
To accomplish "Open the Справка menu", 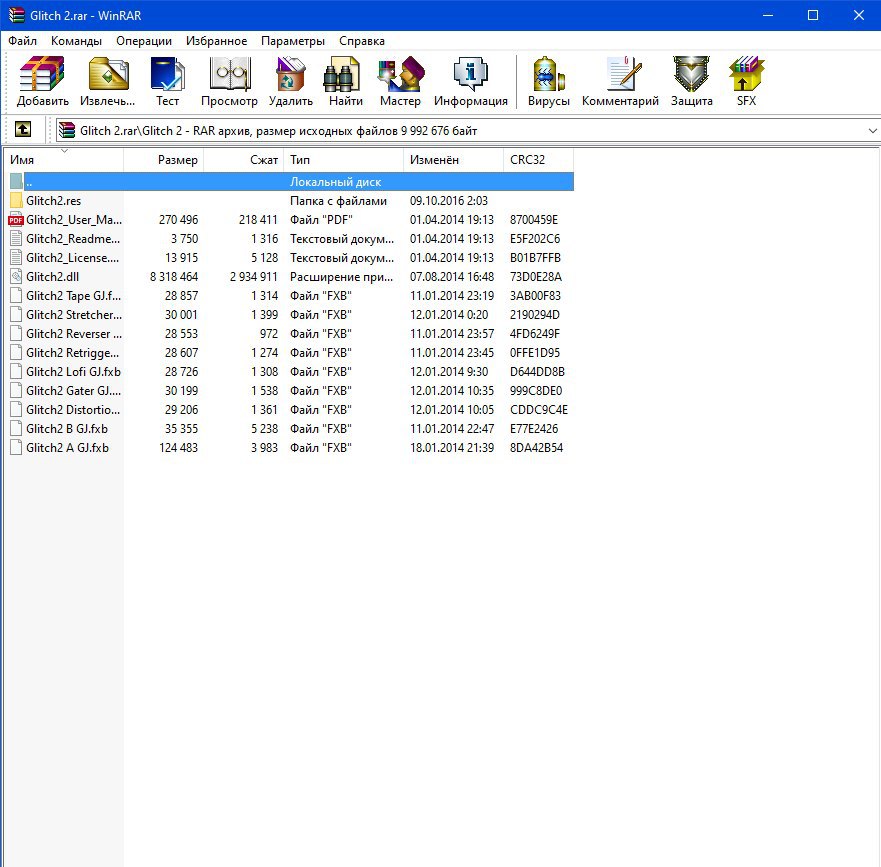I will (x=362, y=41).
